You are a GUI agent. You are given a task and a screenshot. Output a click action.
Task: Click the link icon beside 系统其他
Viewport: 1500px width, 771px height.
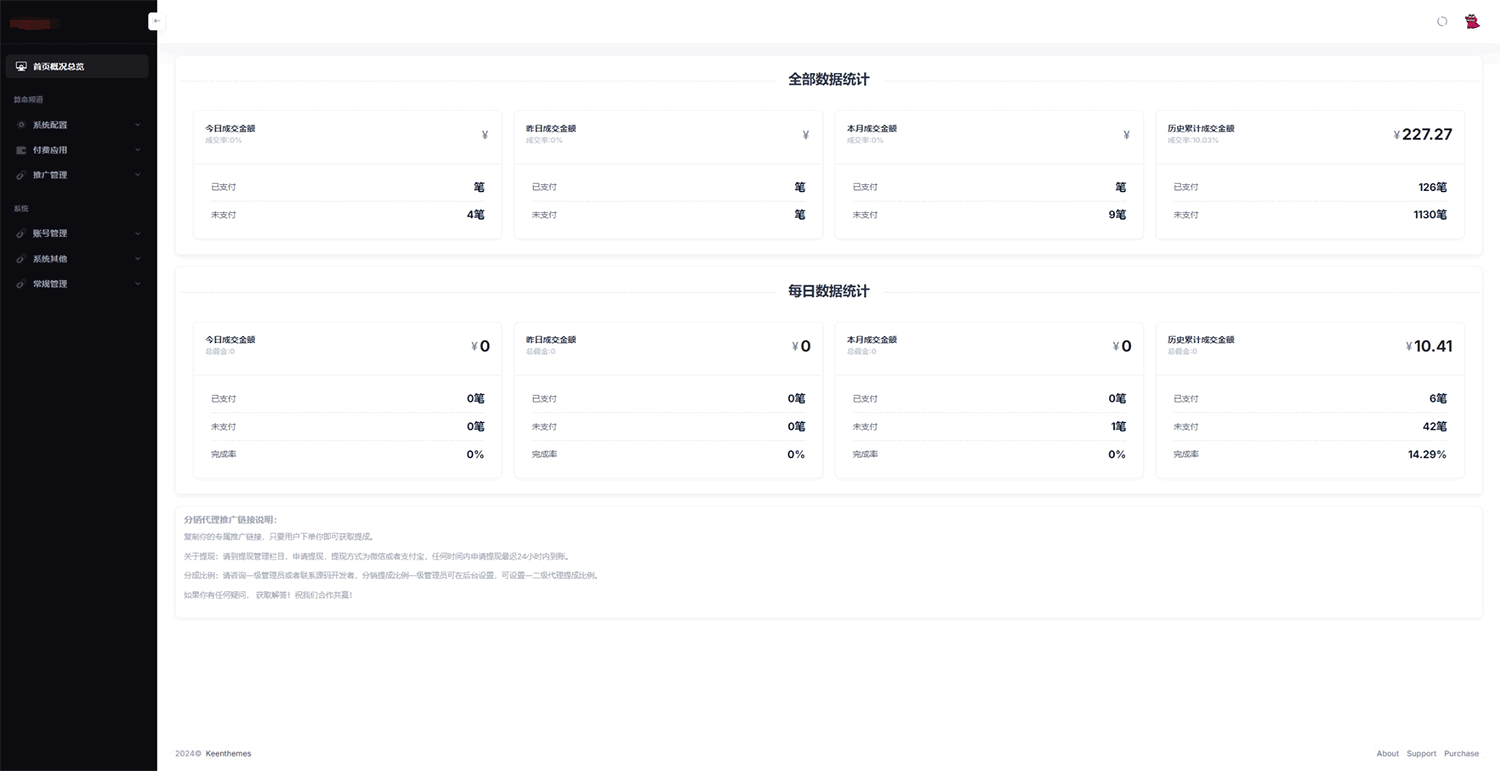pos(21,259)
